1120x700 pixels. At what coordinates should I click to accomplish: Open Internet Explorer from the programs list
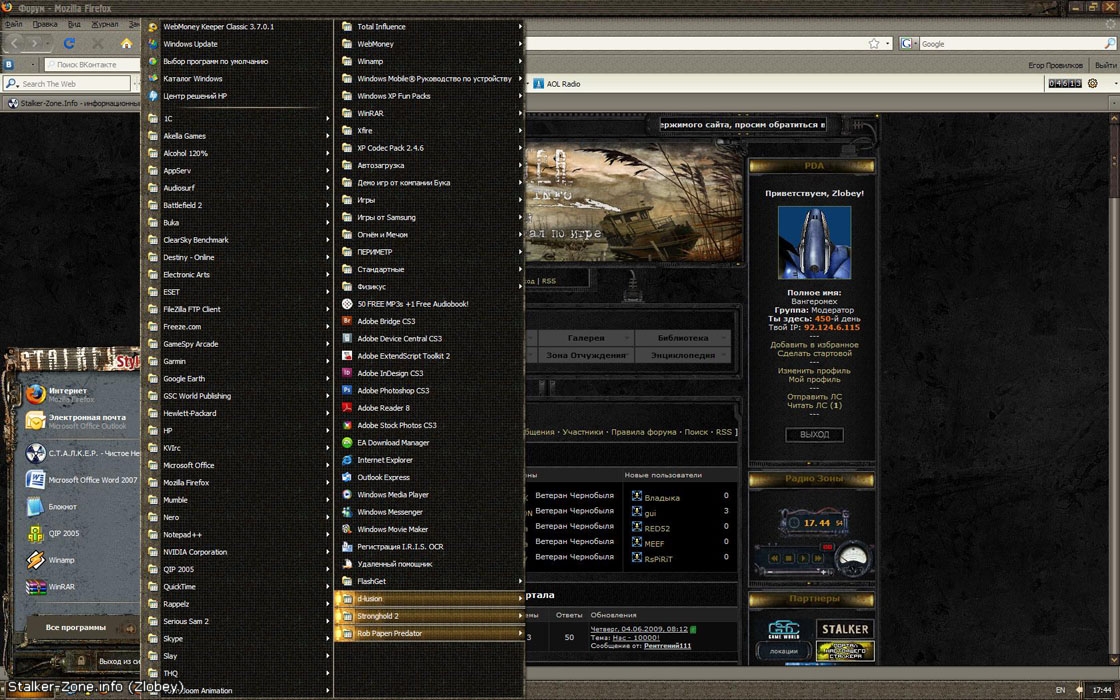[x=384, y=460]
